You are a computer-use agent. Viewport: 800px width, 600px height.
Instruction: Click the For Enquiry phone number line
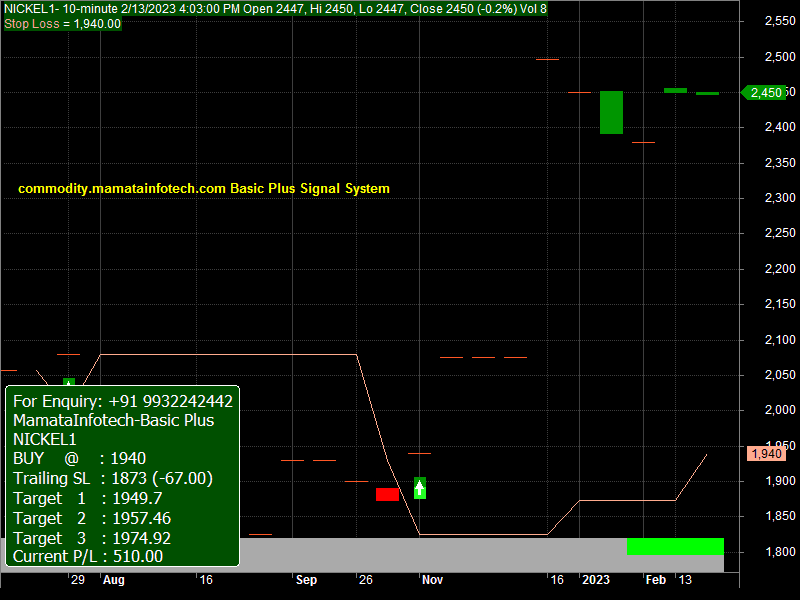[x=123, y=401]
